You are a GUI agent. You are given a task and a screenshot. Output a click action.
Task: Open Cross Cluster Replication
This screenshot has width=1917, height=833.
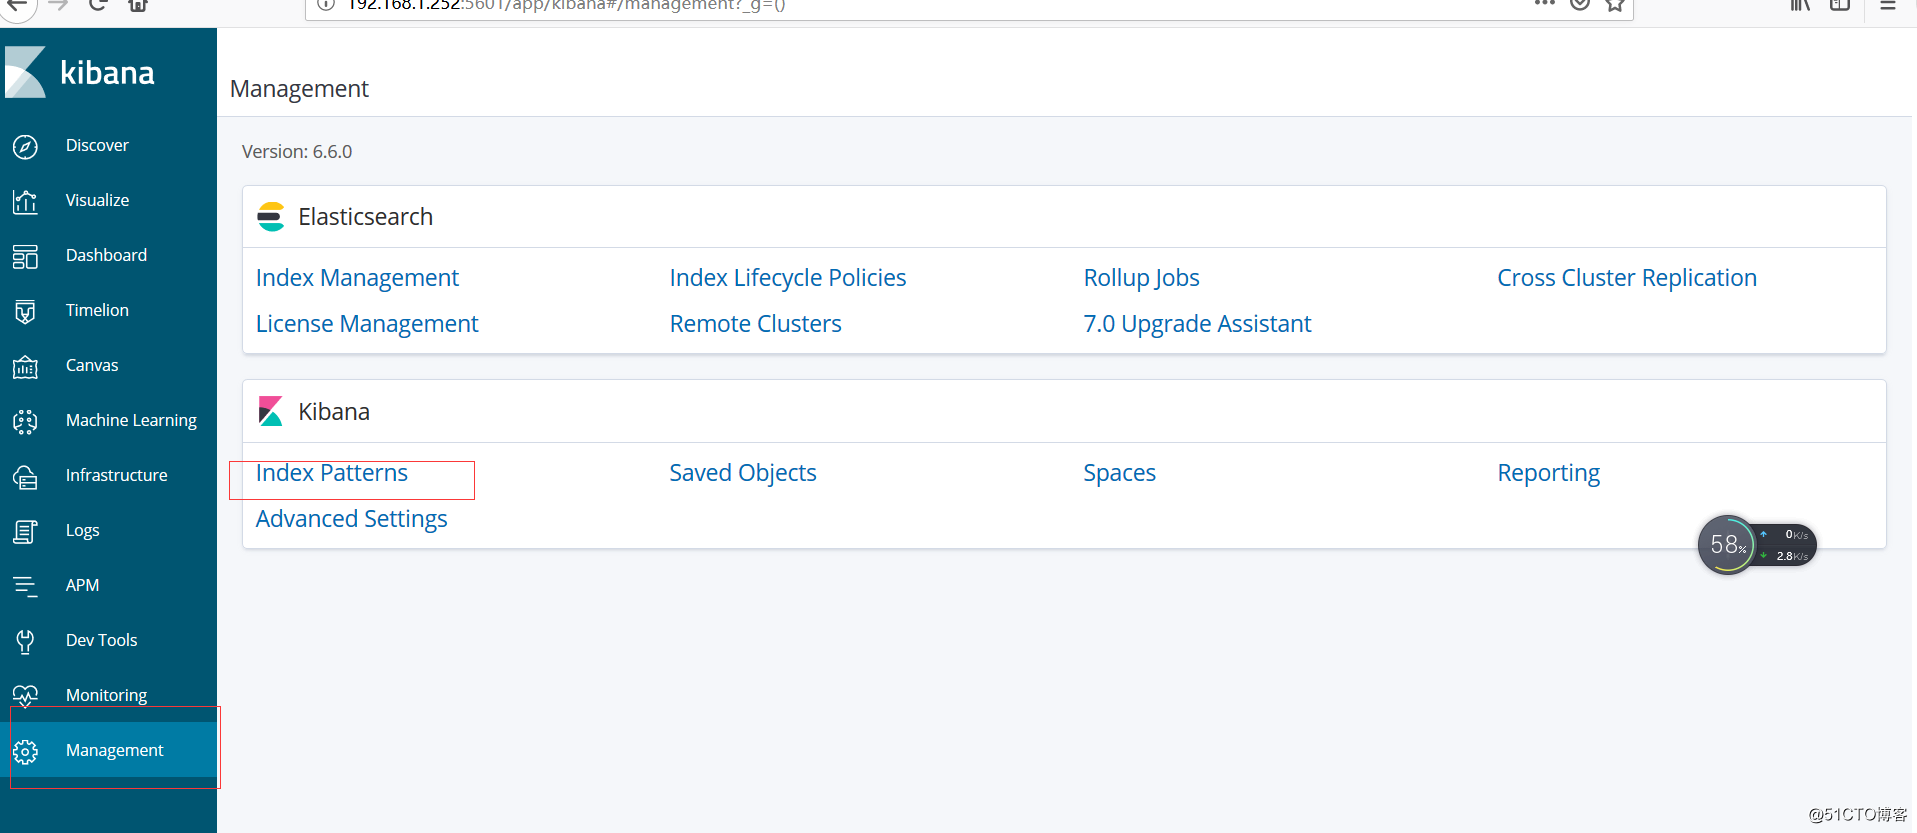(x=1627, y=278)
